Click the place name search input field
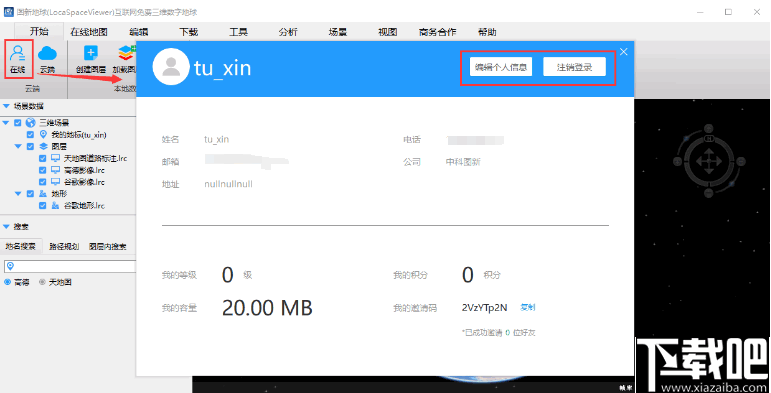 [69, 266]
